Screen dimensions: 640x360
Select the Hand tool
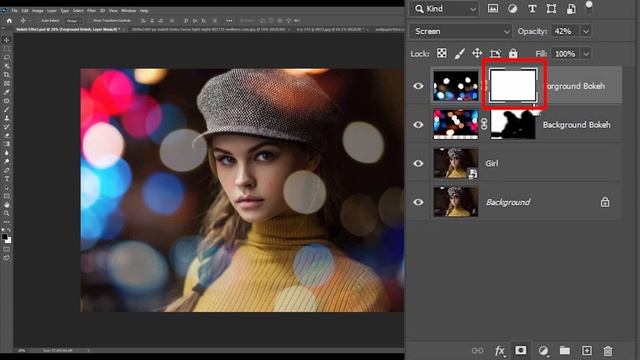[x=7, y=205]
